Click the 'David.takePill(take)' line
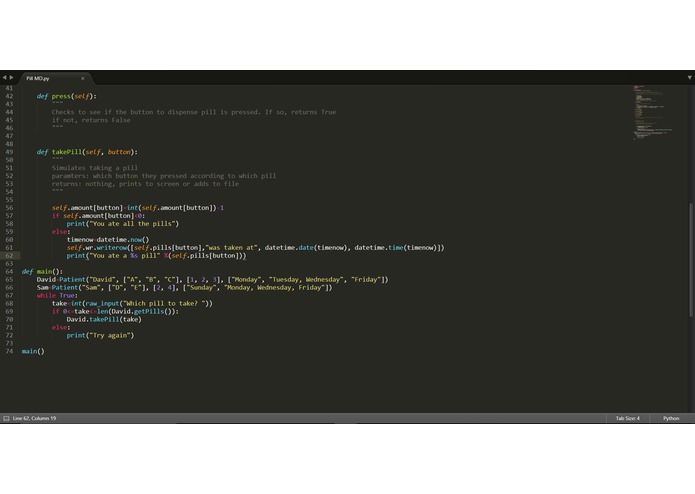695x494 pixels. pos(104,319)
